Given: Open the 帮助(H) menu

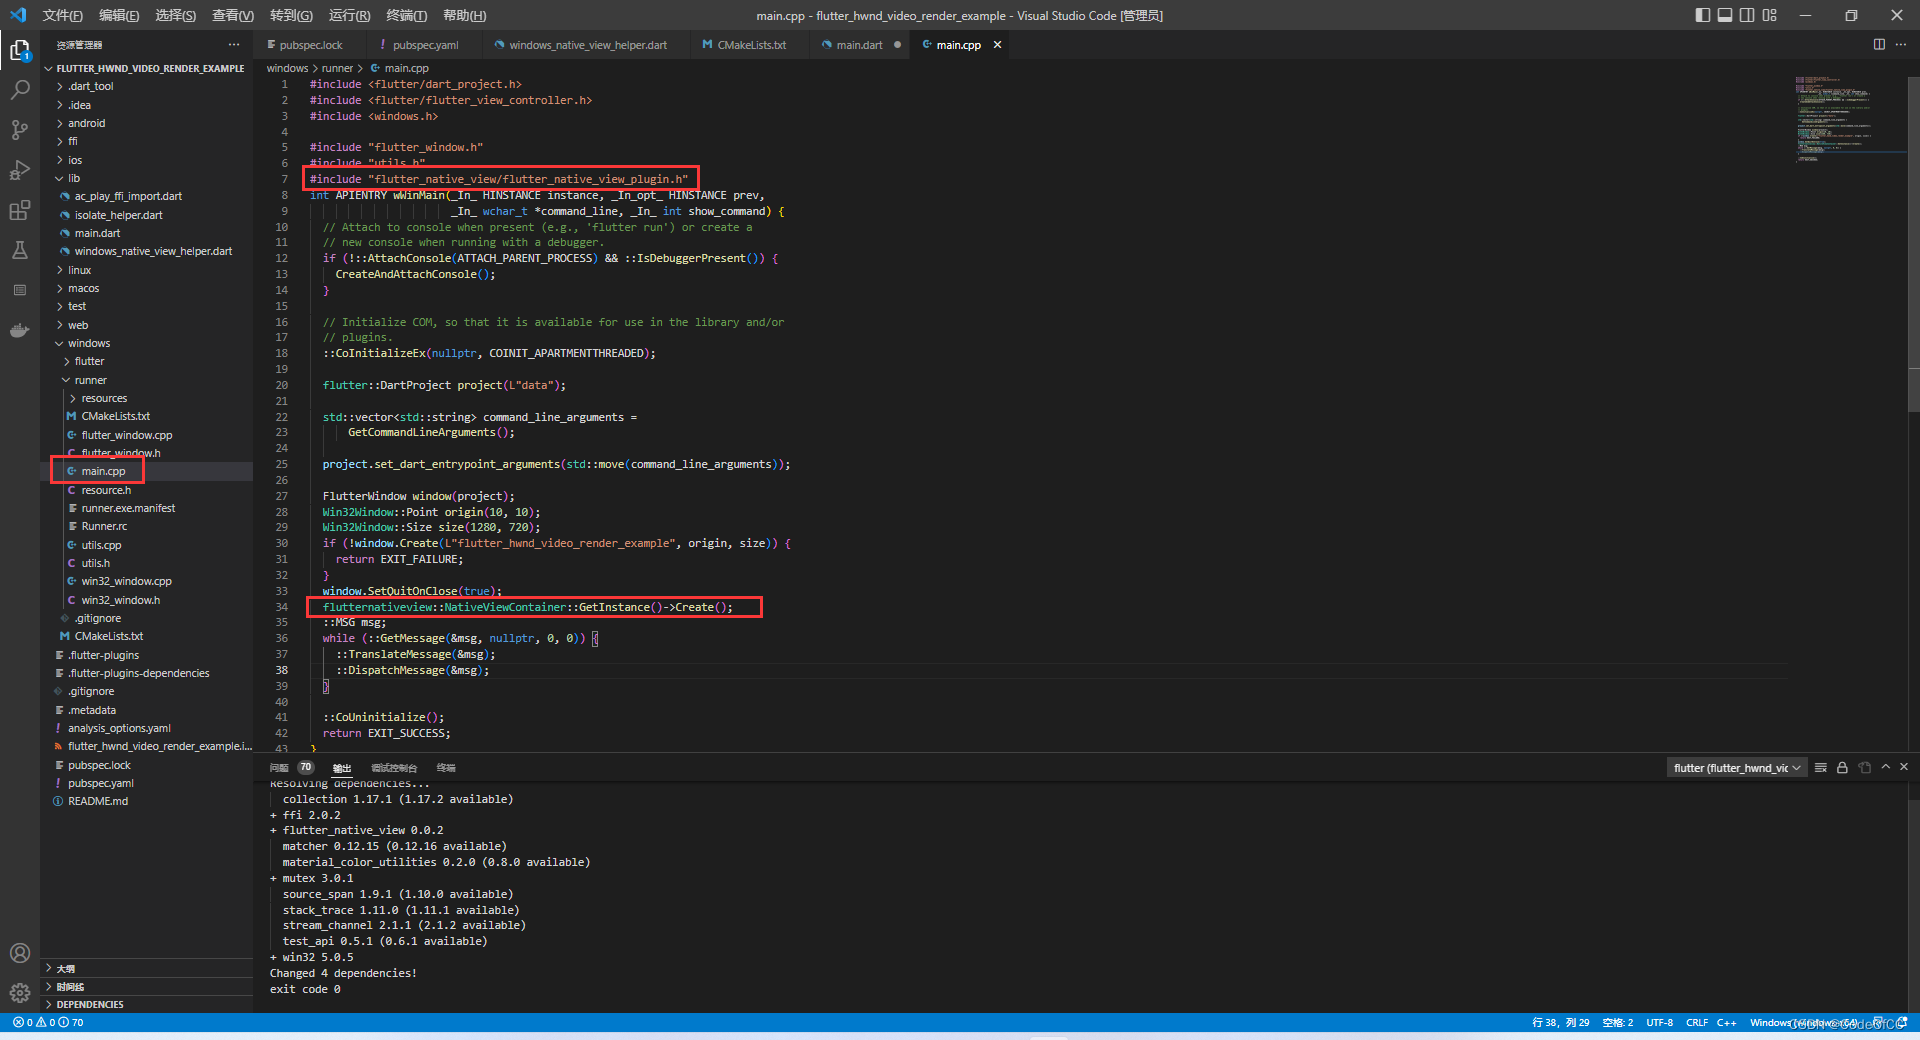Looking at the screenshot, I should click(464, 15).
